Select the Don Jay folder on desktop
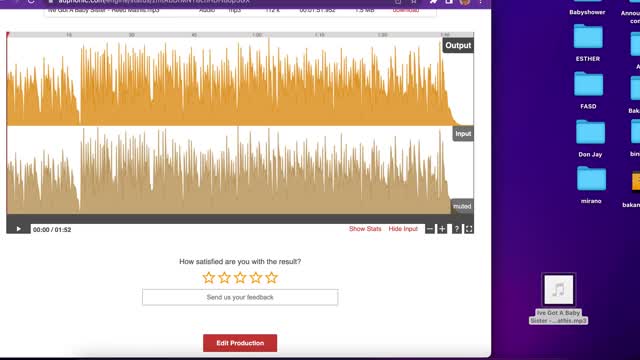Viewport: 640px width, 360px height. click(x=590, y=138)
